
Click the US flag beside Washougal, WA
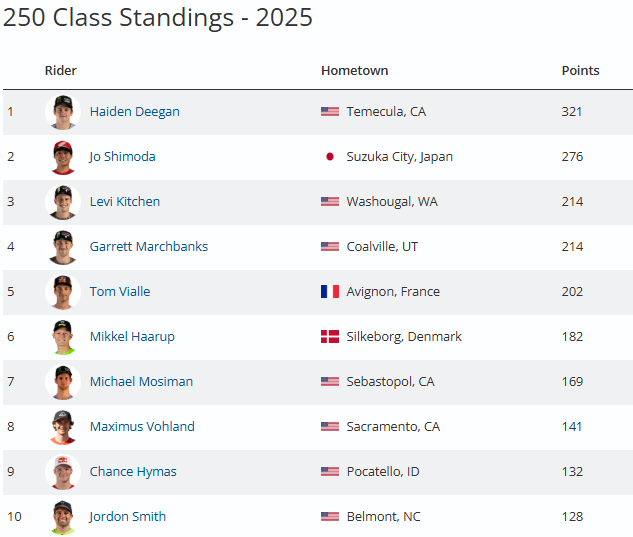click(x=330, y=202)
